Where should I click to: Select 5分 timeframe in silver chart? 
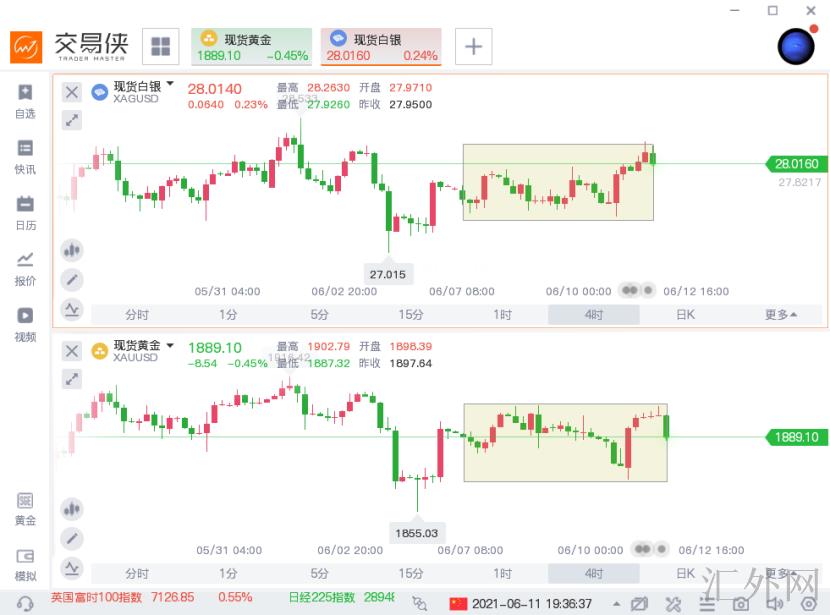tap(319, 315)
